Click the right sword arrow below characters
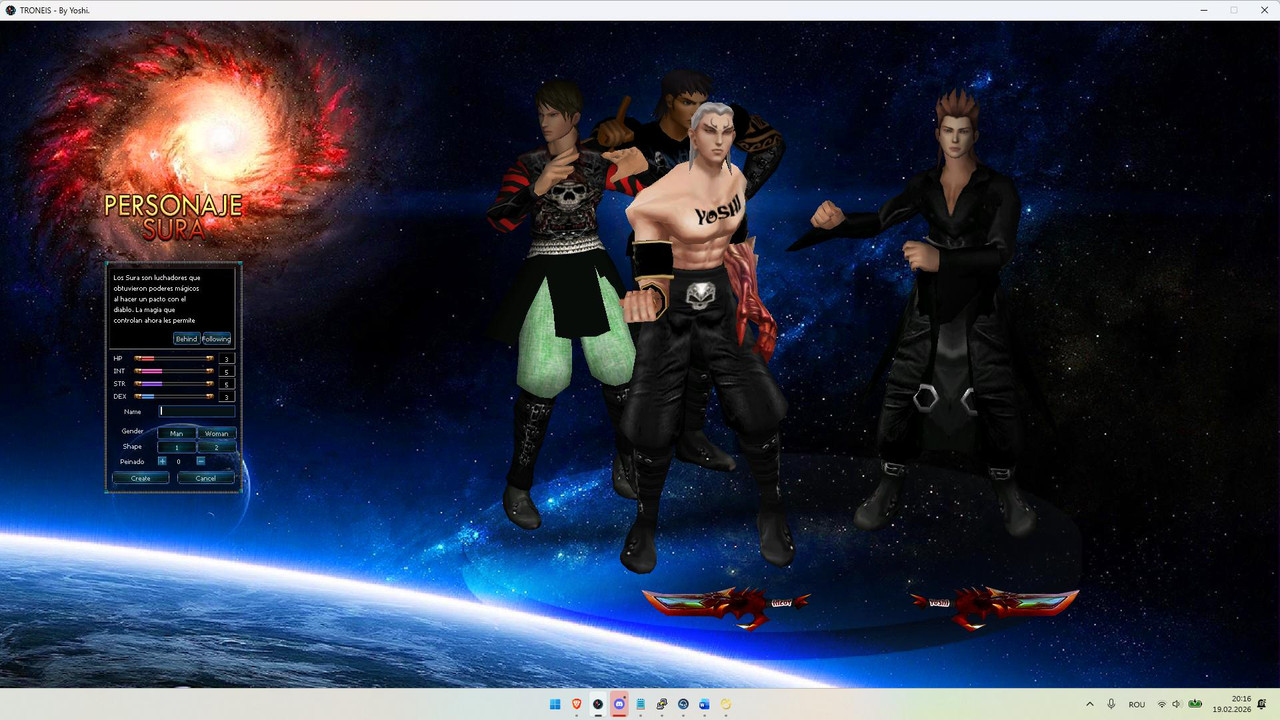This screenshot has width=1280, height=720. tap(994, 606)
